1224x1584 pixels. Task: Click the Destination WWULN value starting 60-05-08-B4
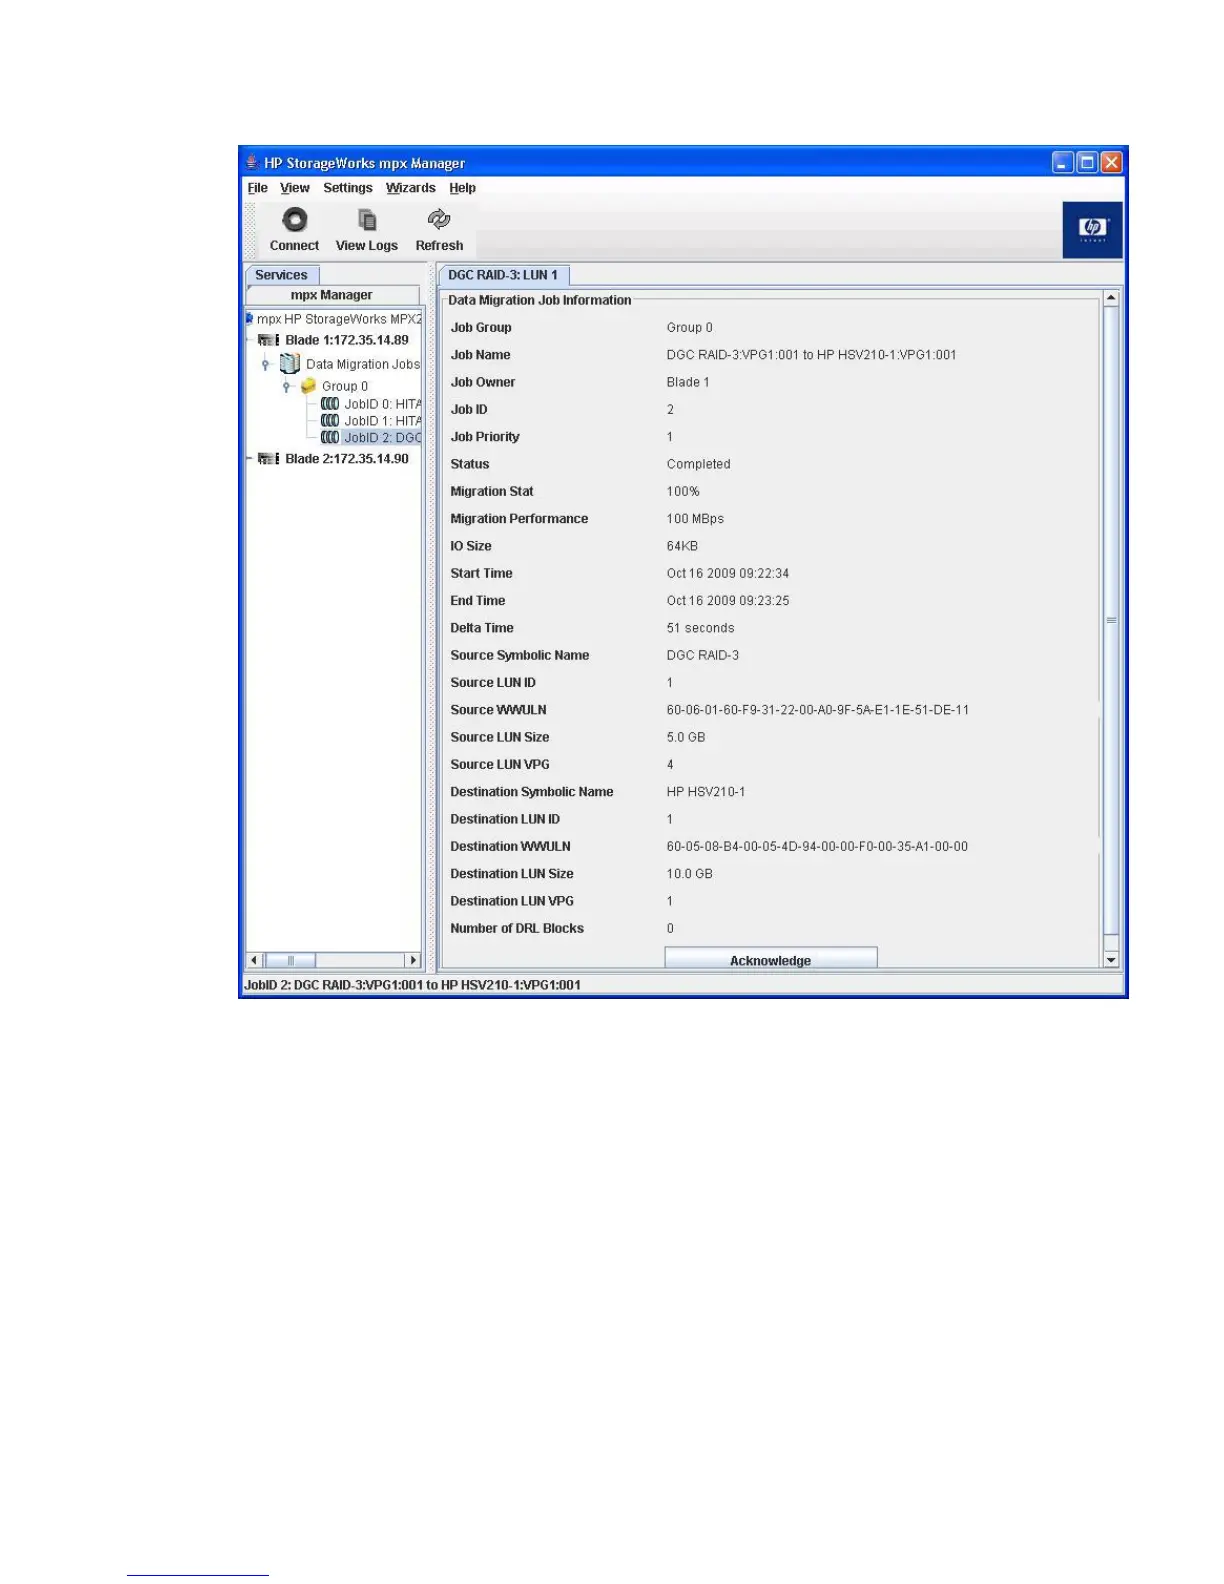817,847
